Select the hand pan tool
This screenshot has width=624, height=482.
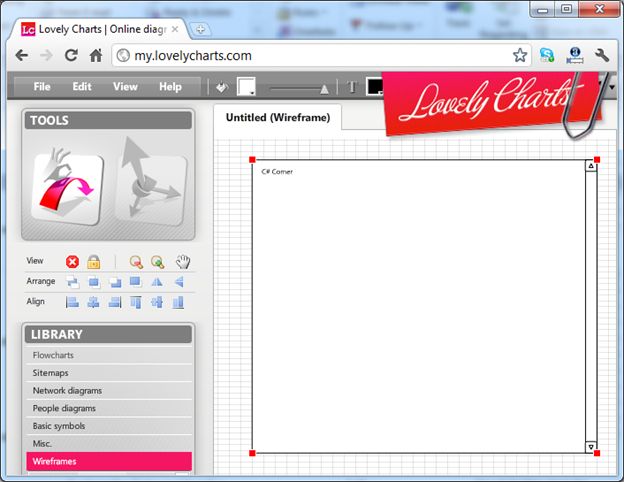click(183, 261)
